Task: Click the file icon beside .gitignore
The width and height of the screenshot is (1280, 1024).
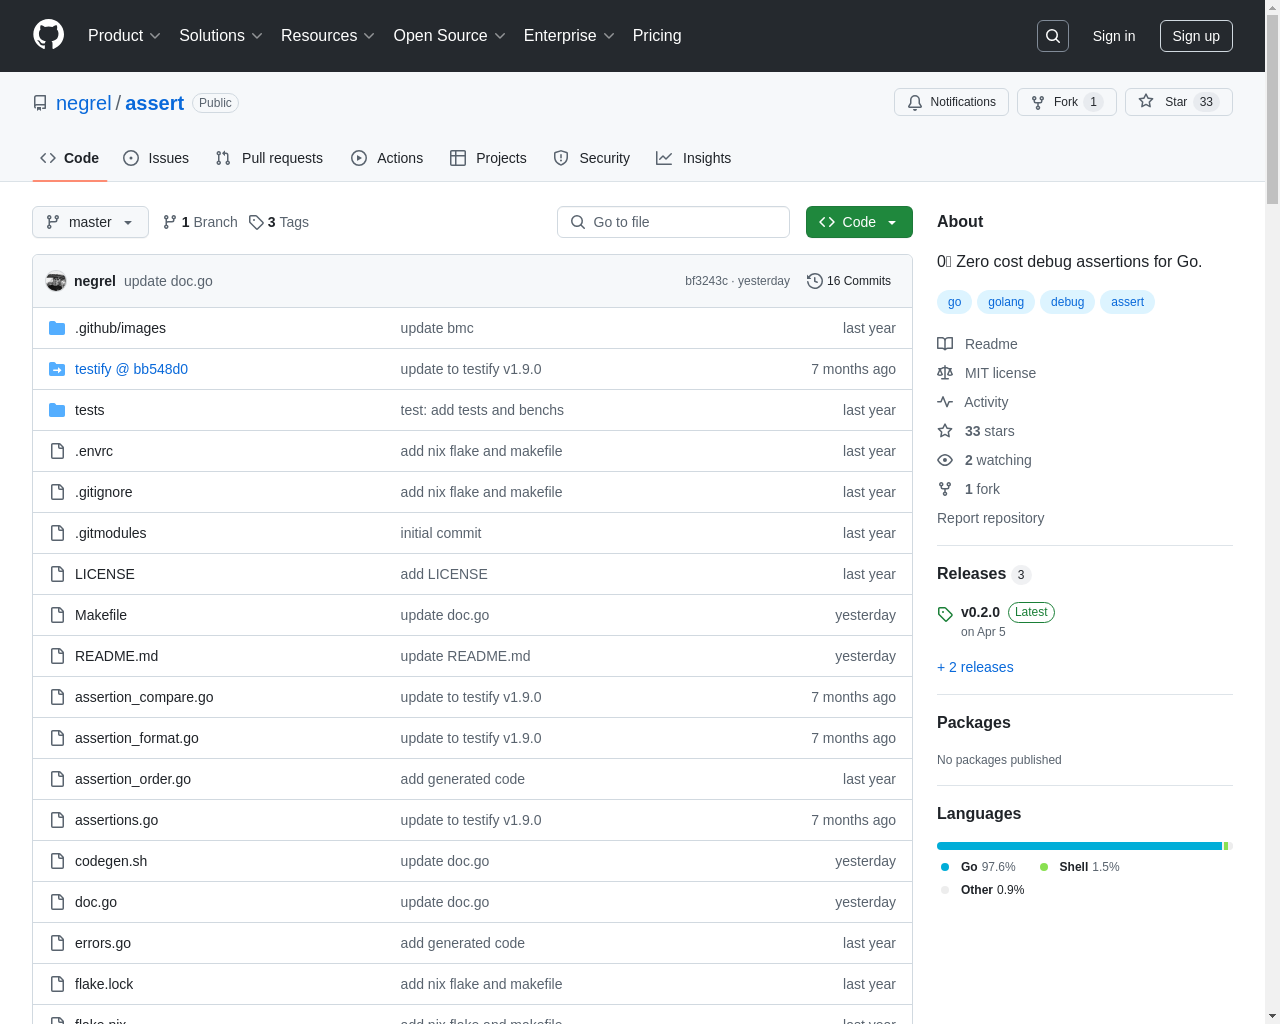Action: click(x=57, y=492)
